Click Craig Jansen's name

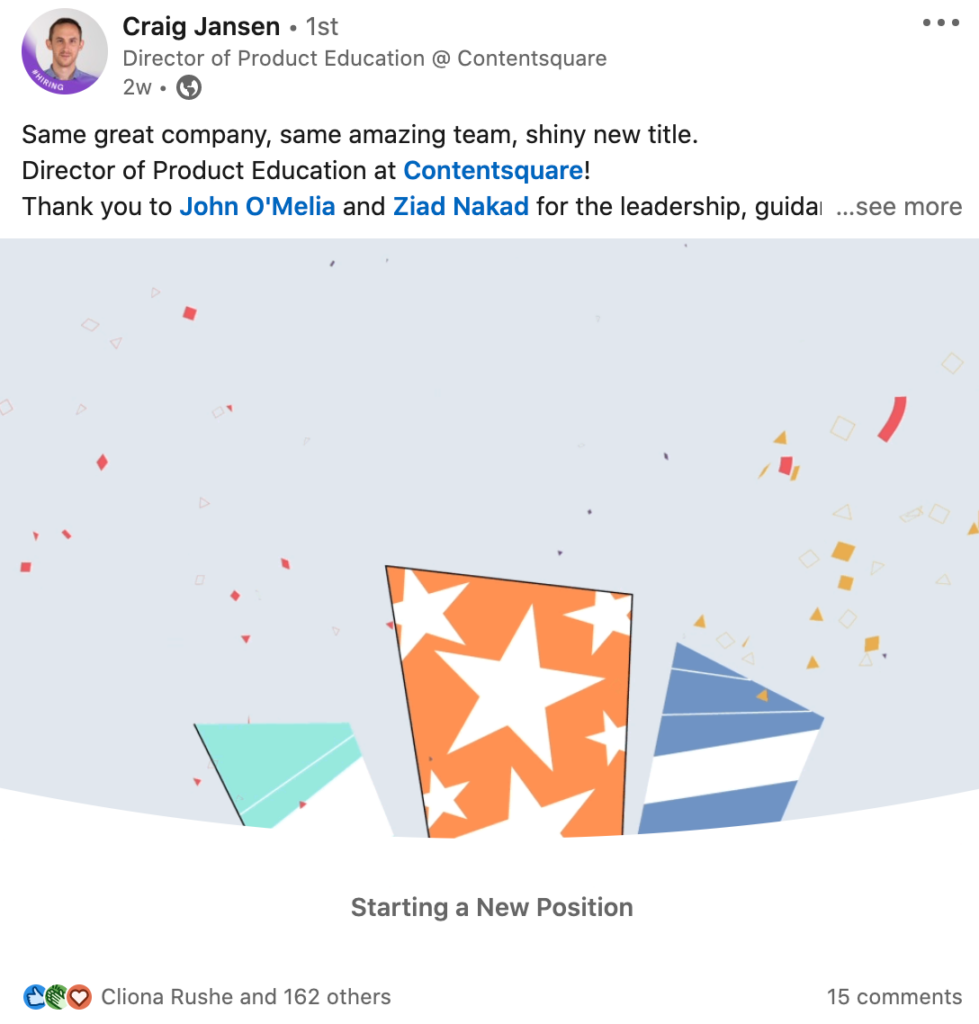click(x=198, y=26)
